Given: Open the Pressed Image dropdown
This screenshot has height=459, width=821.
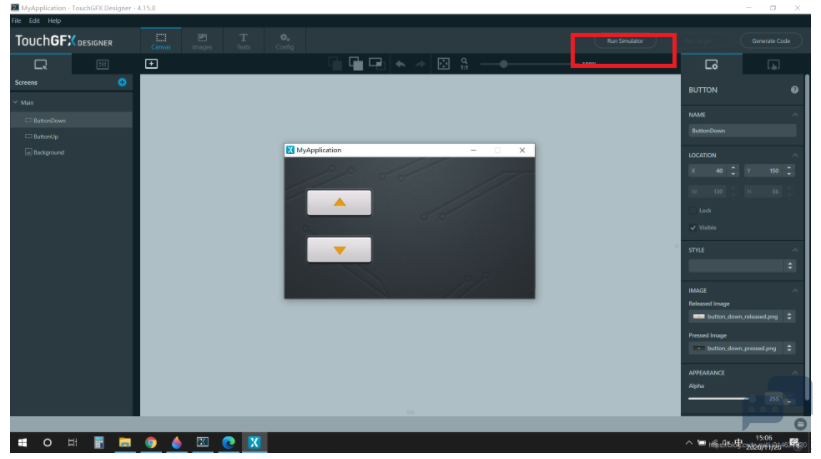Looking at the screenshot, I should 742,349.
